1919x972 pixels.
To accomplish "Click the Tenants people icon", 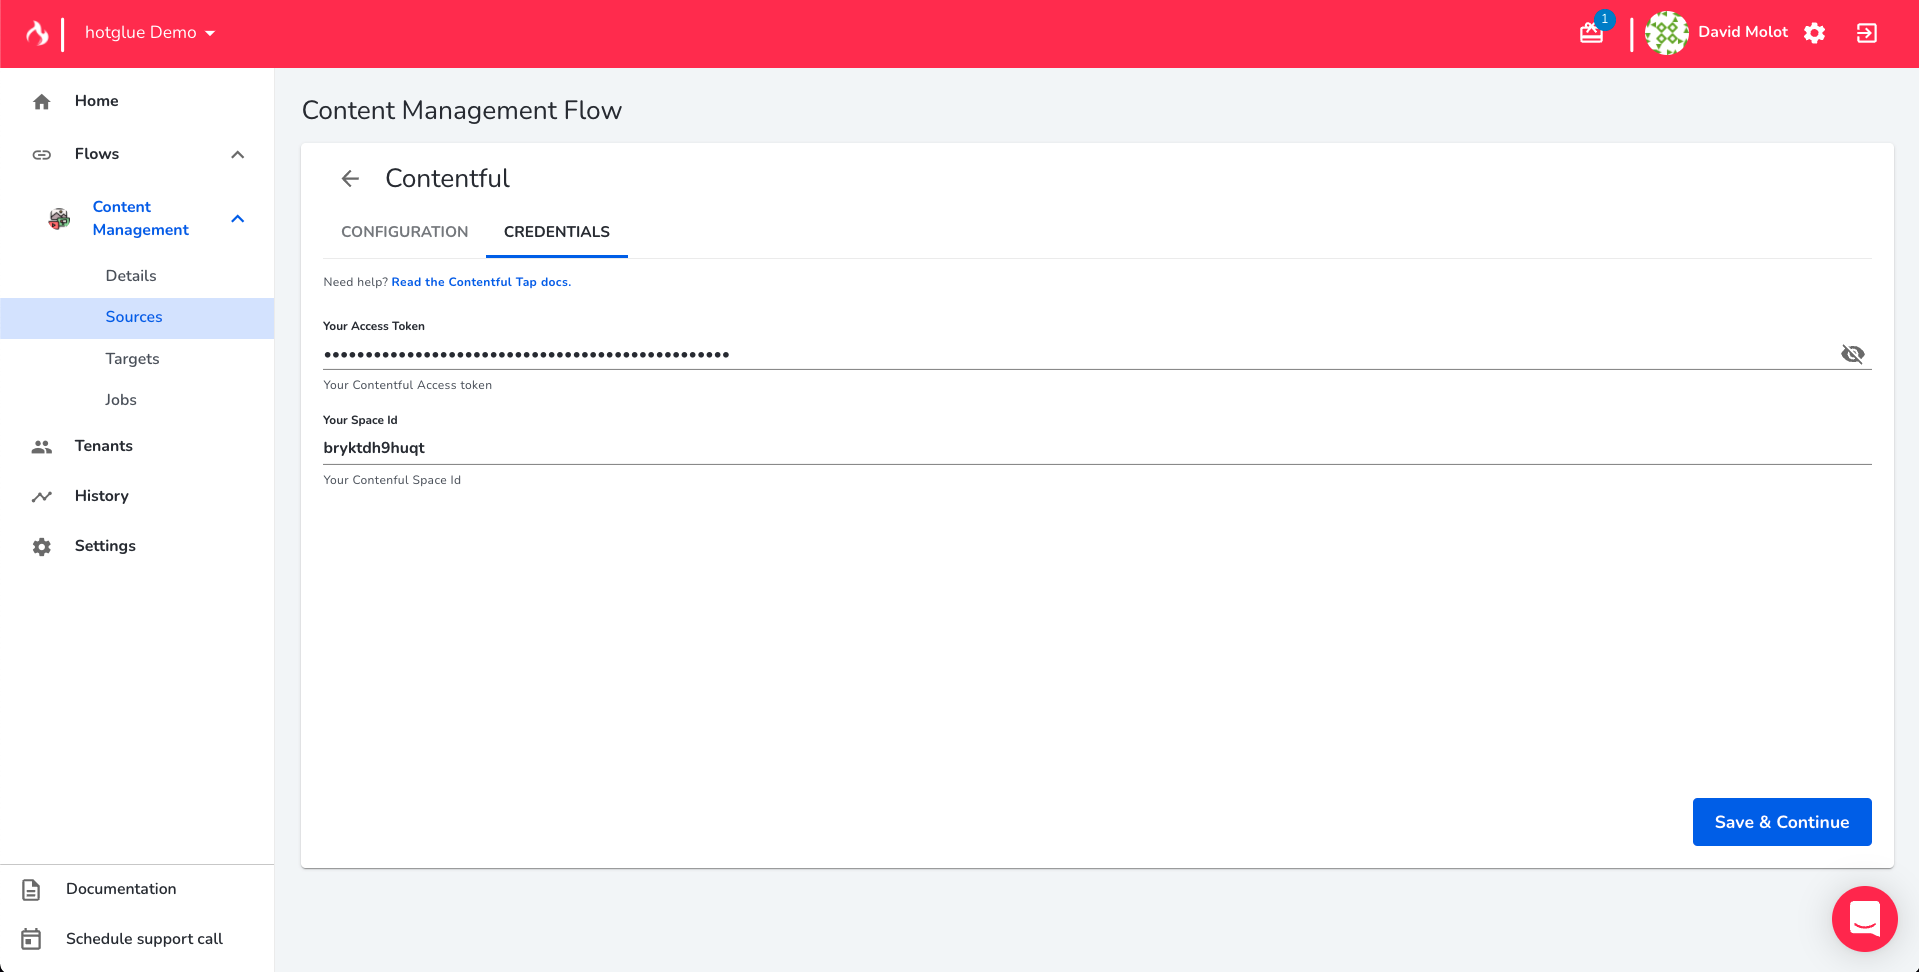I will (x=41, y=447).
